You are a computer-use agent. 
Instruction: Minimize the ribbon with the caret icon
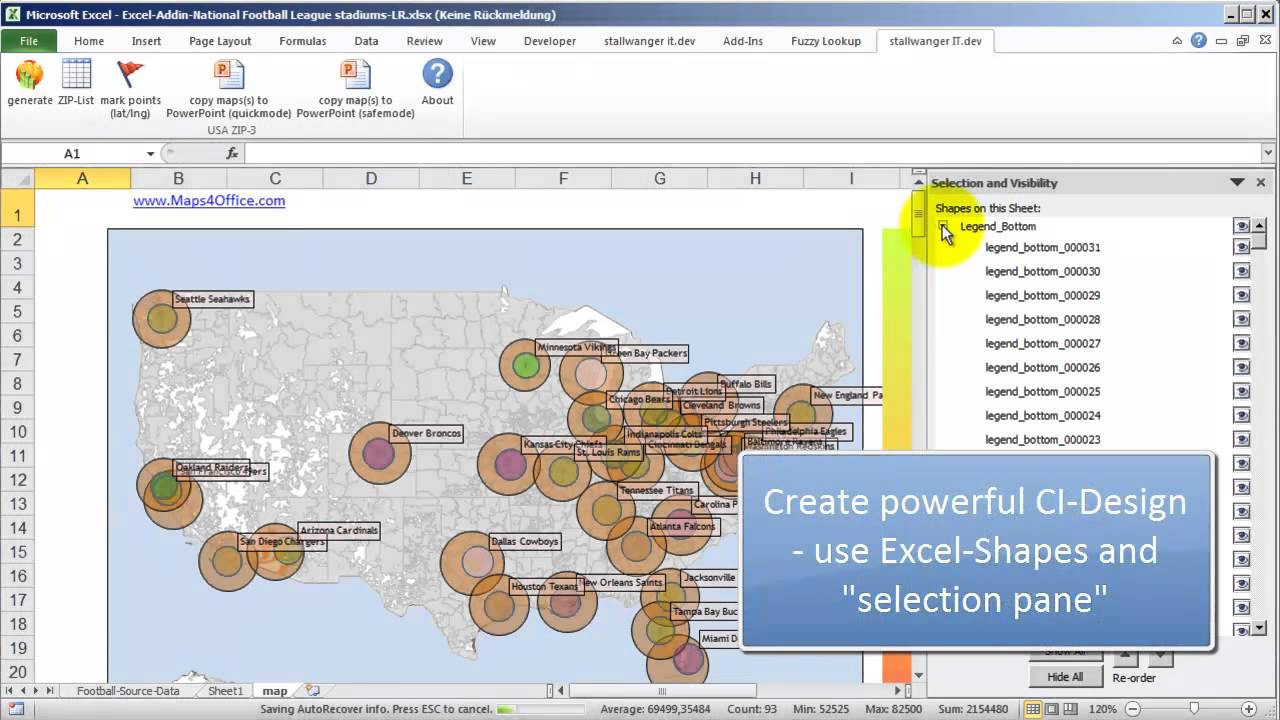(1178, 41)
